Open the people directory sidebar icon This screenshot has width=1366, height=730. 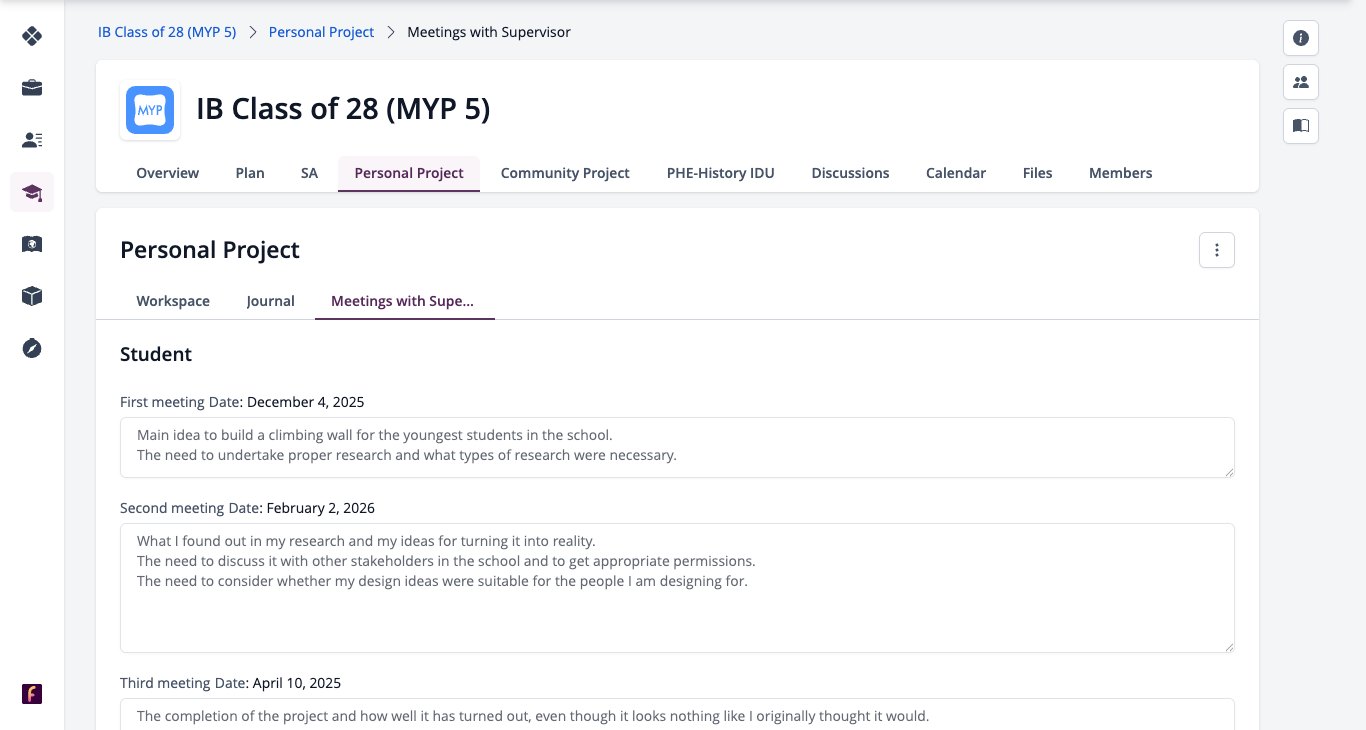(32, 140)
